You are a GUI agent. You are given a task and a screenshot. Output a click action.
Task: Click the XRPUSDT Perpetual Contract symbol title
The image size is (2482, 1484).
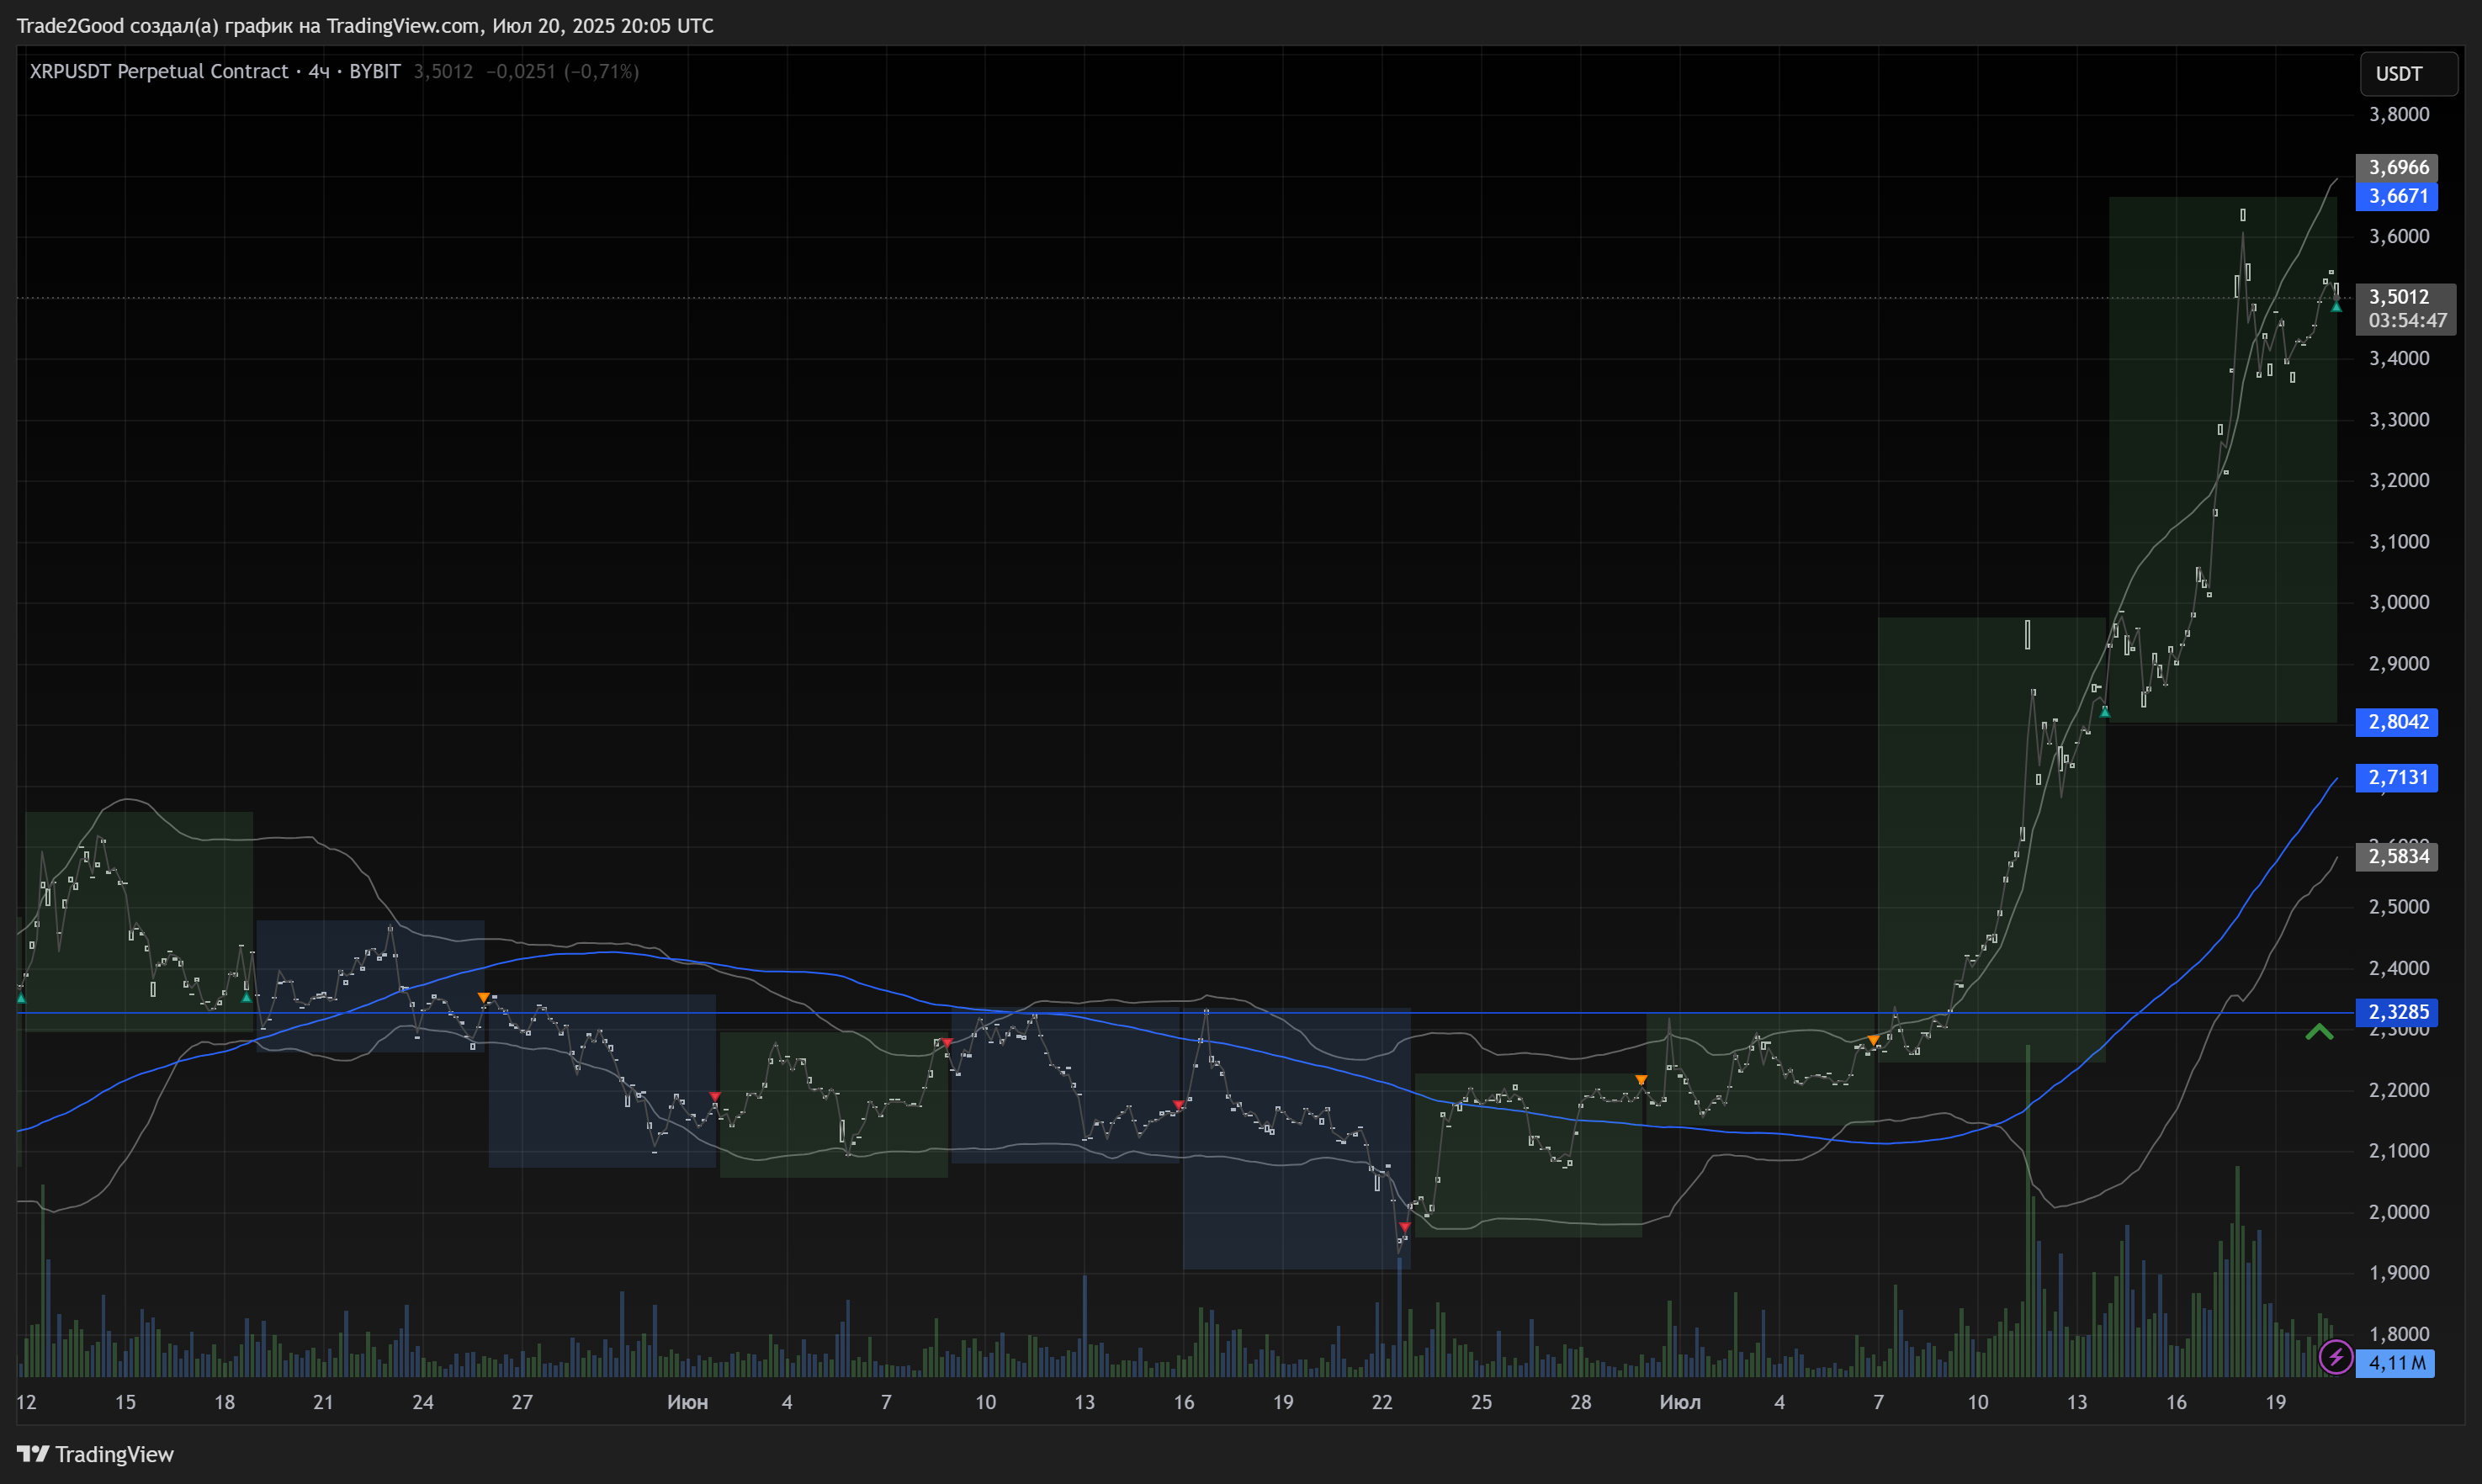tap(159, 71)
